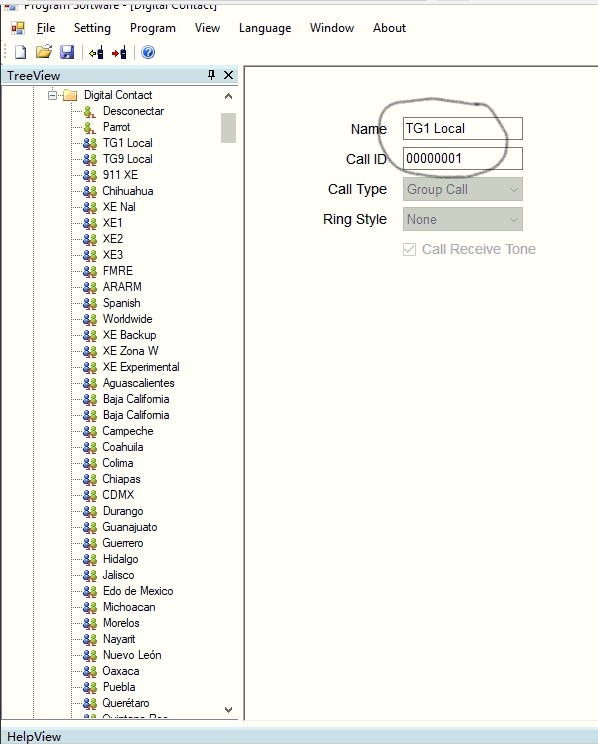Screen dimensions: 598x744
Task: Click the Call ID input field
Action: click(463, 158)
